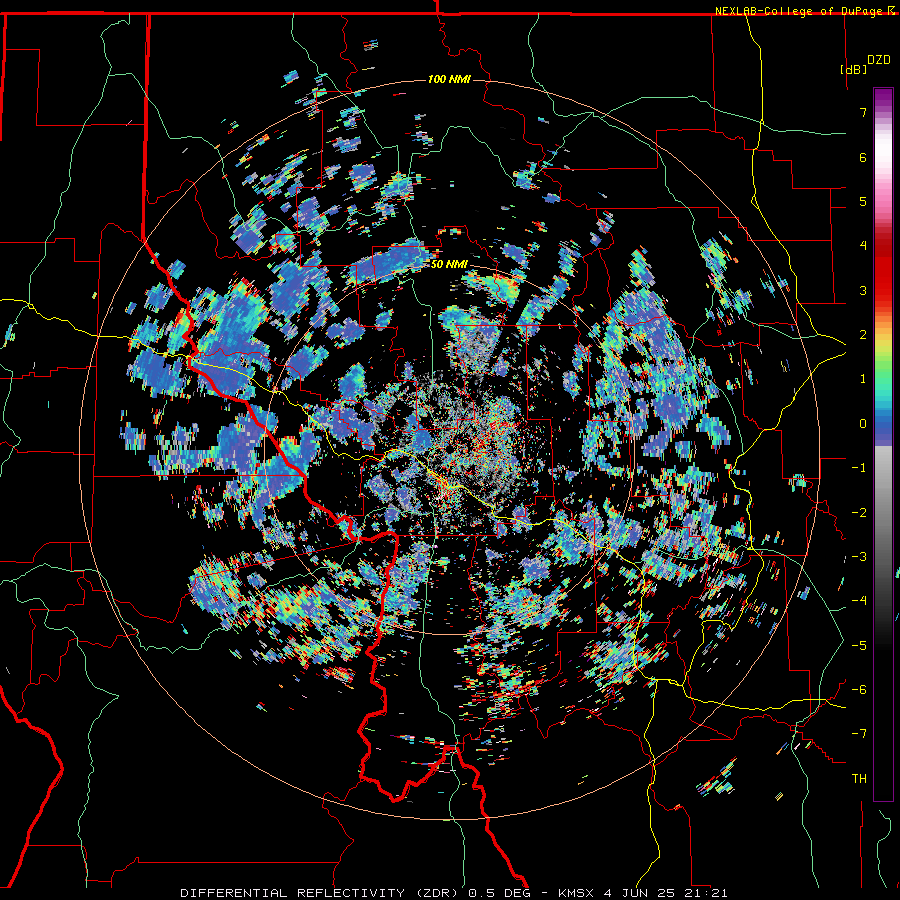
Task: Click the "1" tick label on the scale
Action: 863,379
